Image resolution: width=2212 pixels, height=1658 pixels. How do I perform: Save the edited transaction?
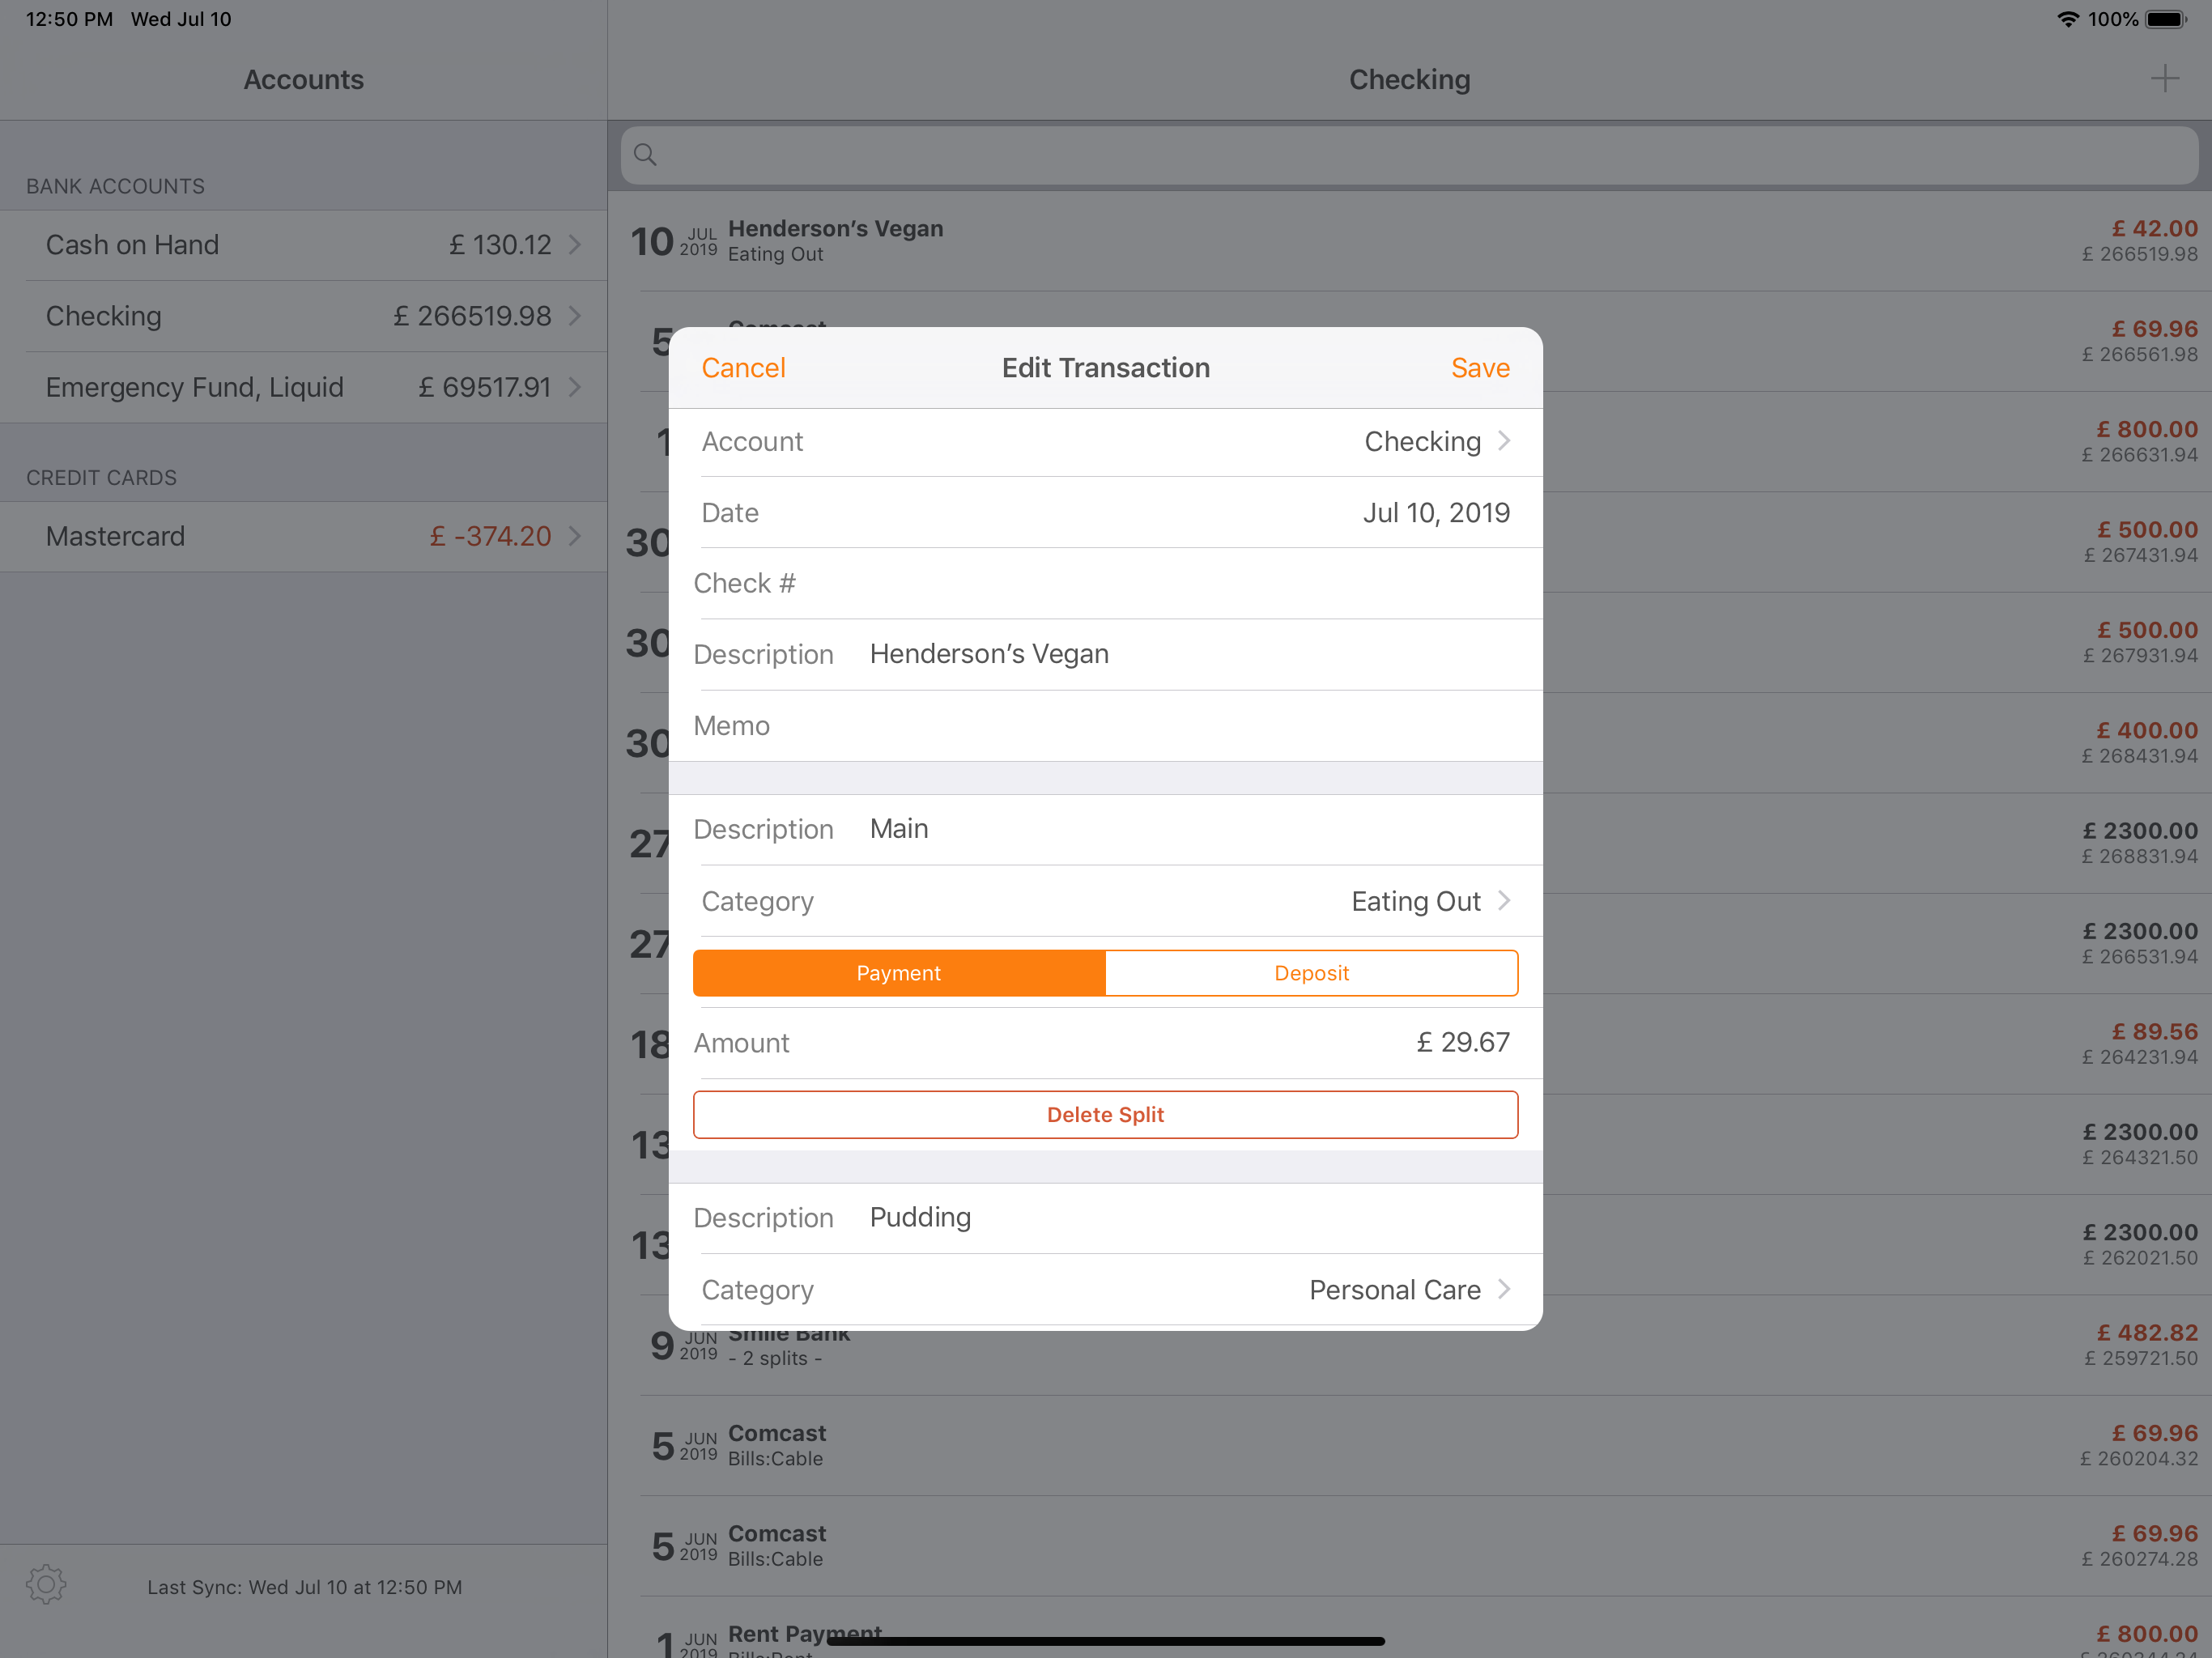click(x=1480, y=368)
